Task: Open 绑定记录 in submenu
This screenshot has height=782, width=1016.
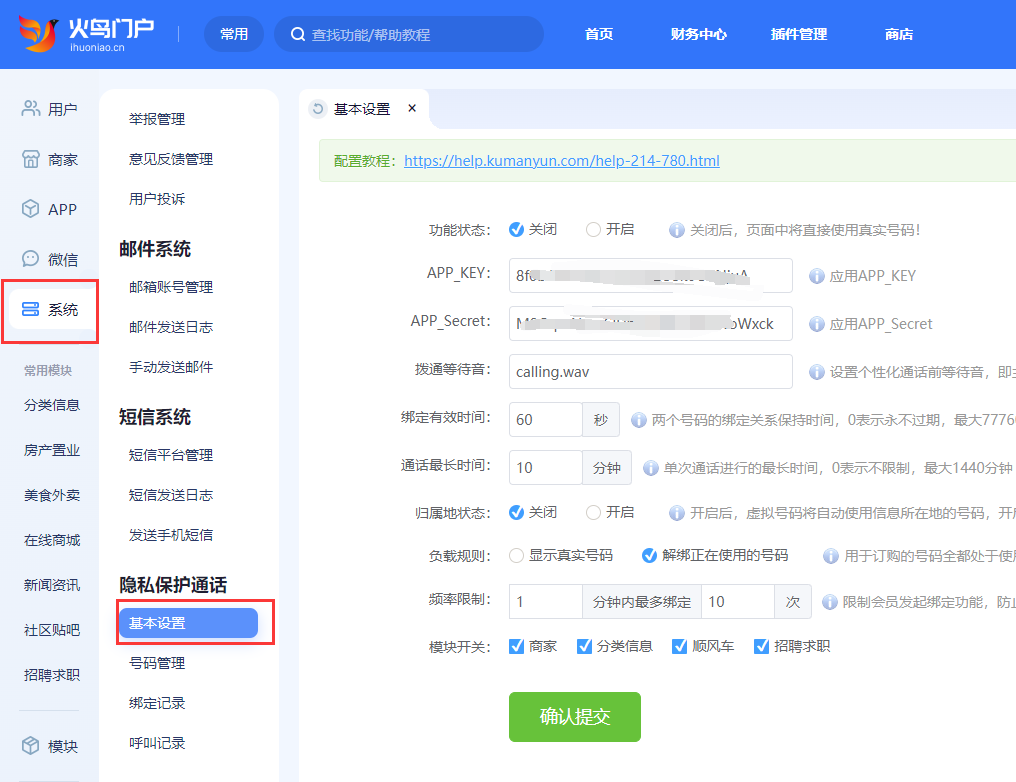Action: point(157,703)
